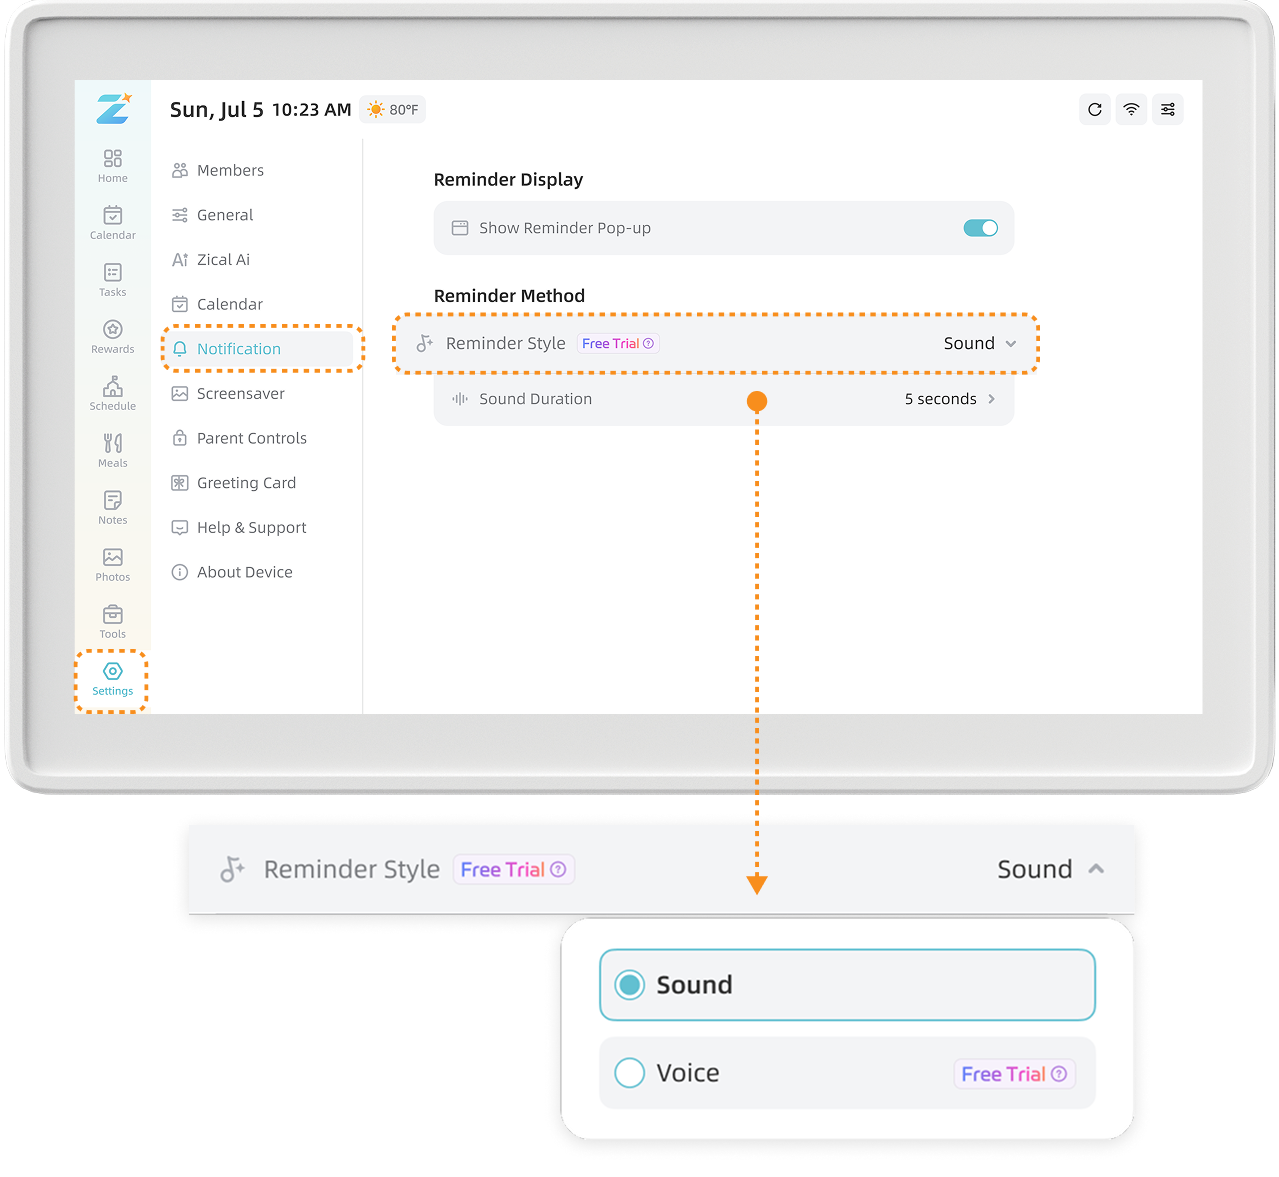
Task: Tap the Zical logo above the Home icon
Action: pyautogui.click(x=113, y=109)
